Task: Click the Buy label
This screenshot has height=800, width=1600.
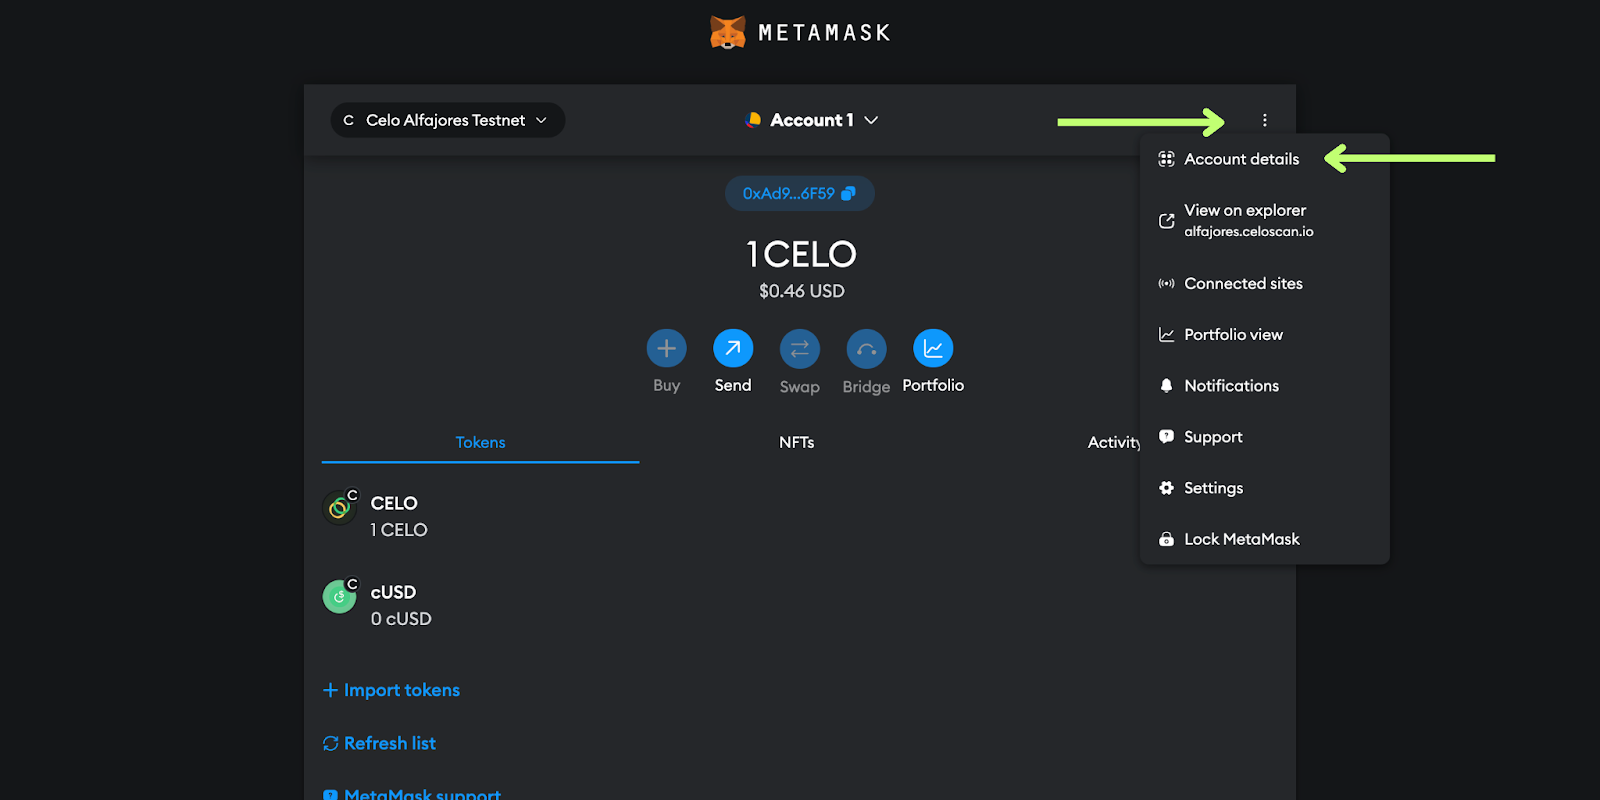Action: click(x=667, y=385)
